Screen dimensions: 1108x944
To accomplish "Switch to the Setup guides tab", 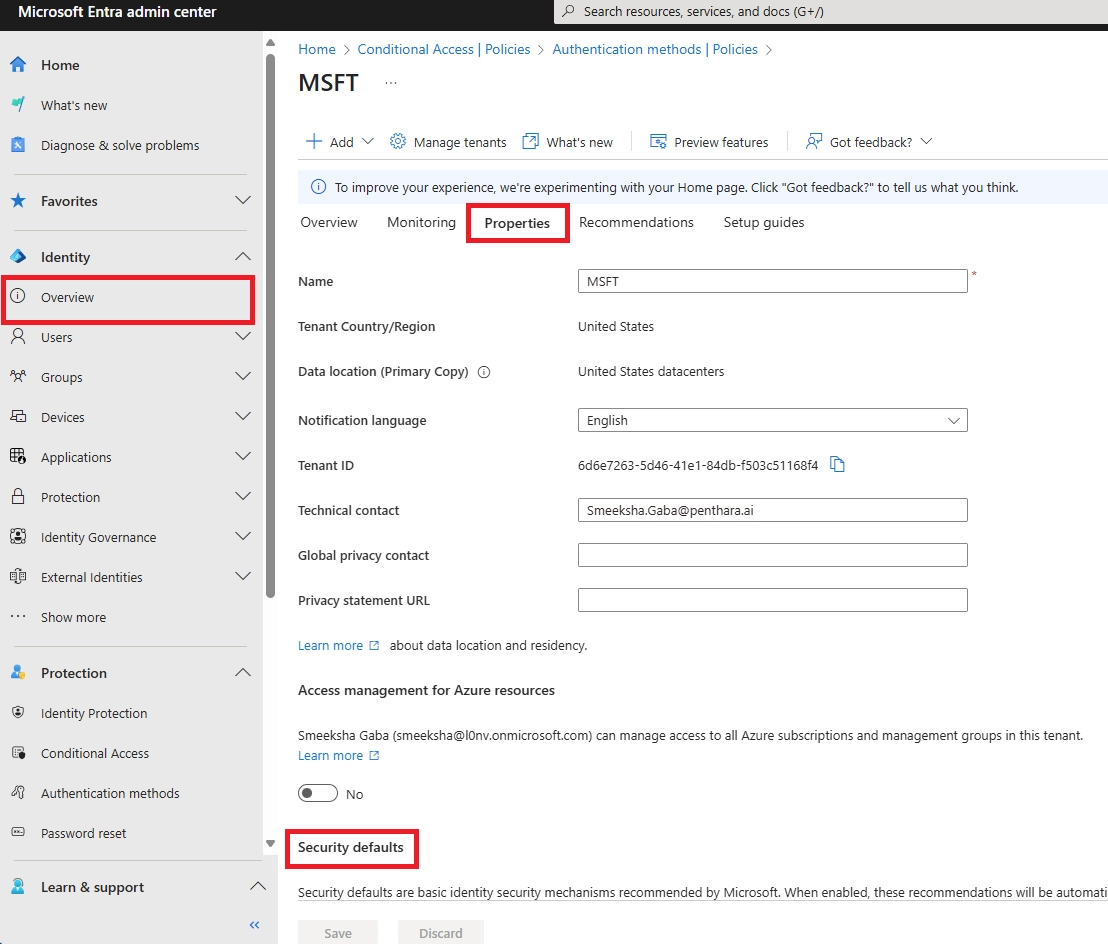I will 763,223.
